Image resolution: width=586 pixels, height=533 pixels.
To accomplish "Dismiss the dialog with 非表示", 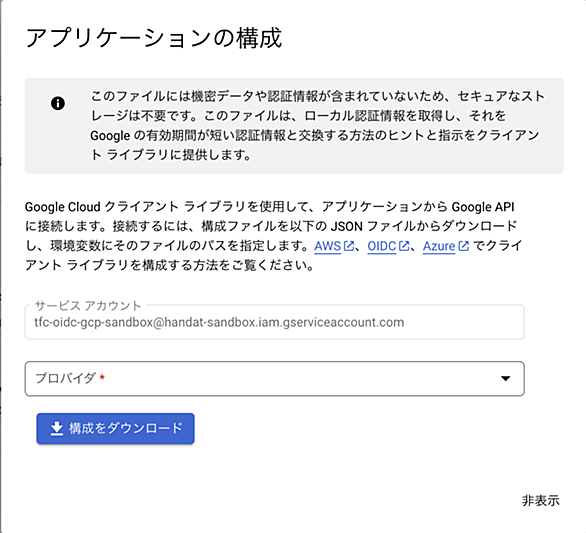I will (x=540, y=500).
